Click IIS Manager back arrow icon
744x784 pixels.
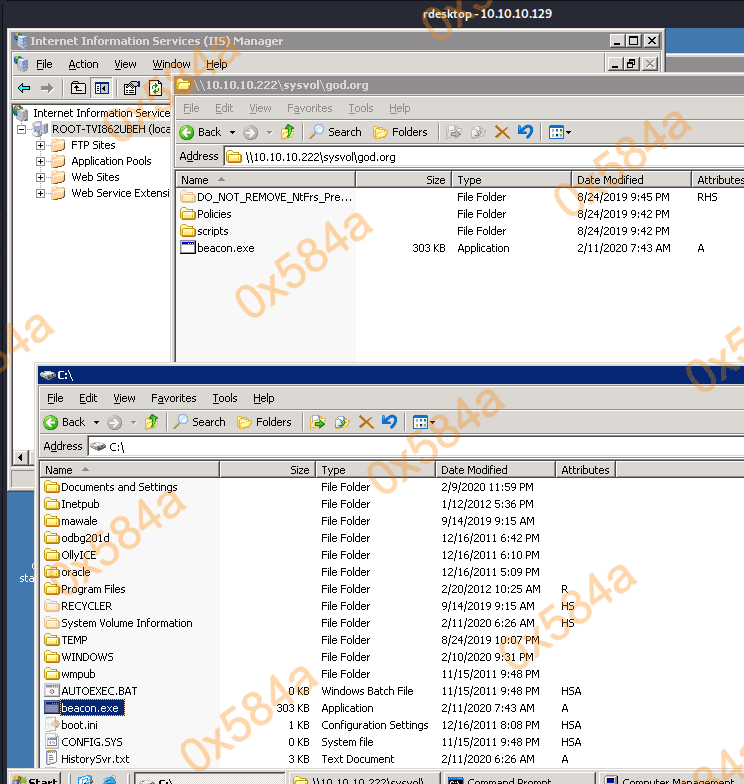point(24,88)
